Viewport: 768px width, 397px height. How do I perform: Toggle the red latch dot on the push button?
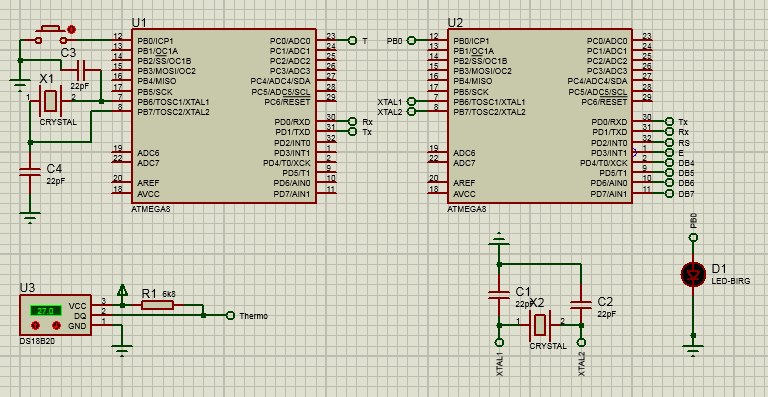pyautogui.click(x=72, y=29)
